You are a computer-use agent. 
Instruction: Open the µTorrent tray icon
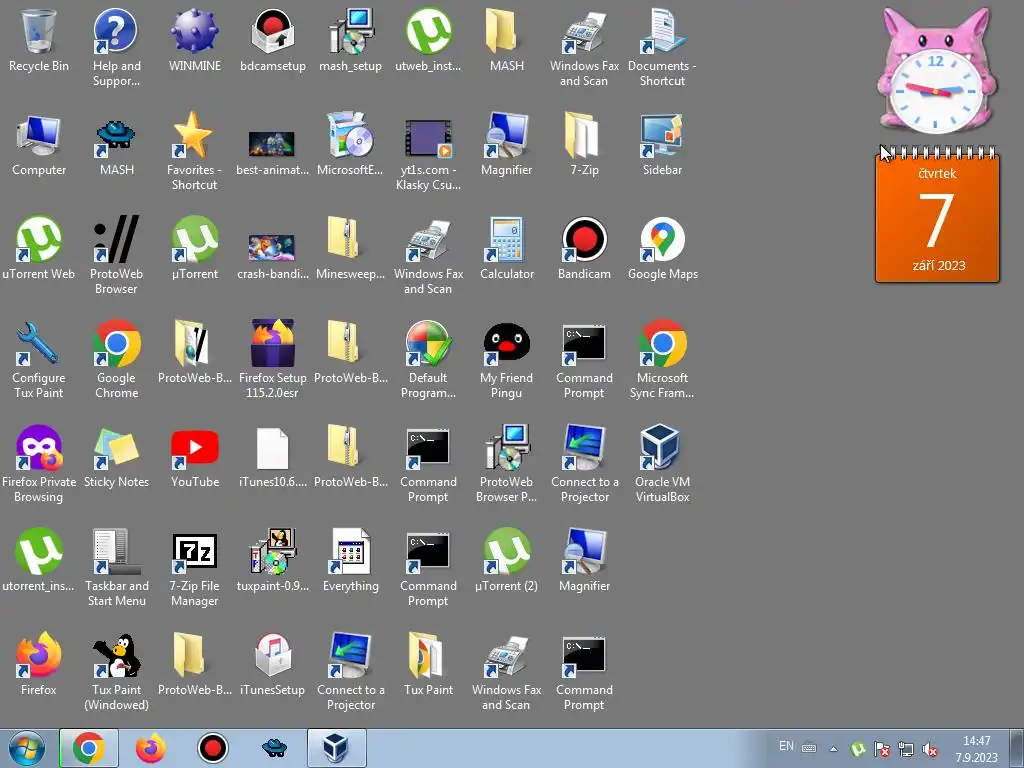(858, 749)
